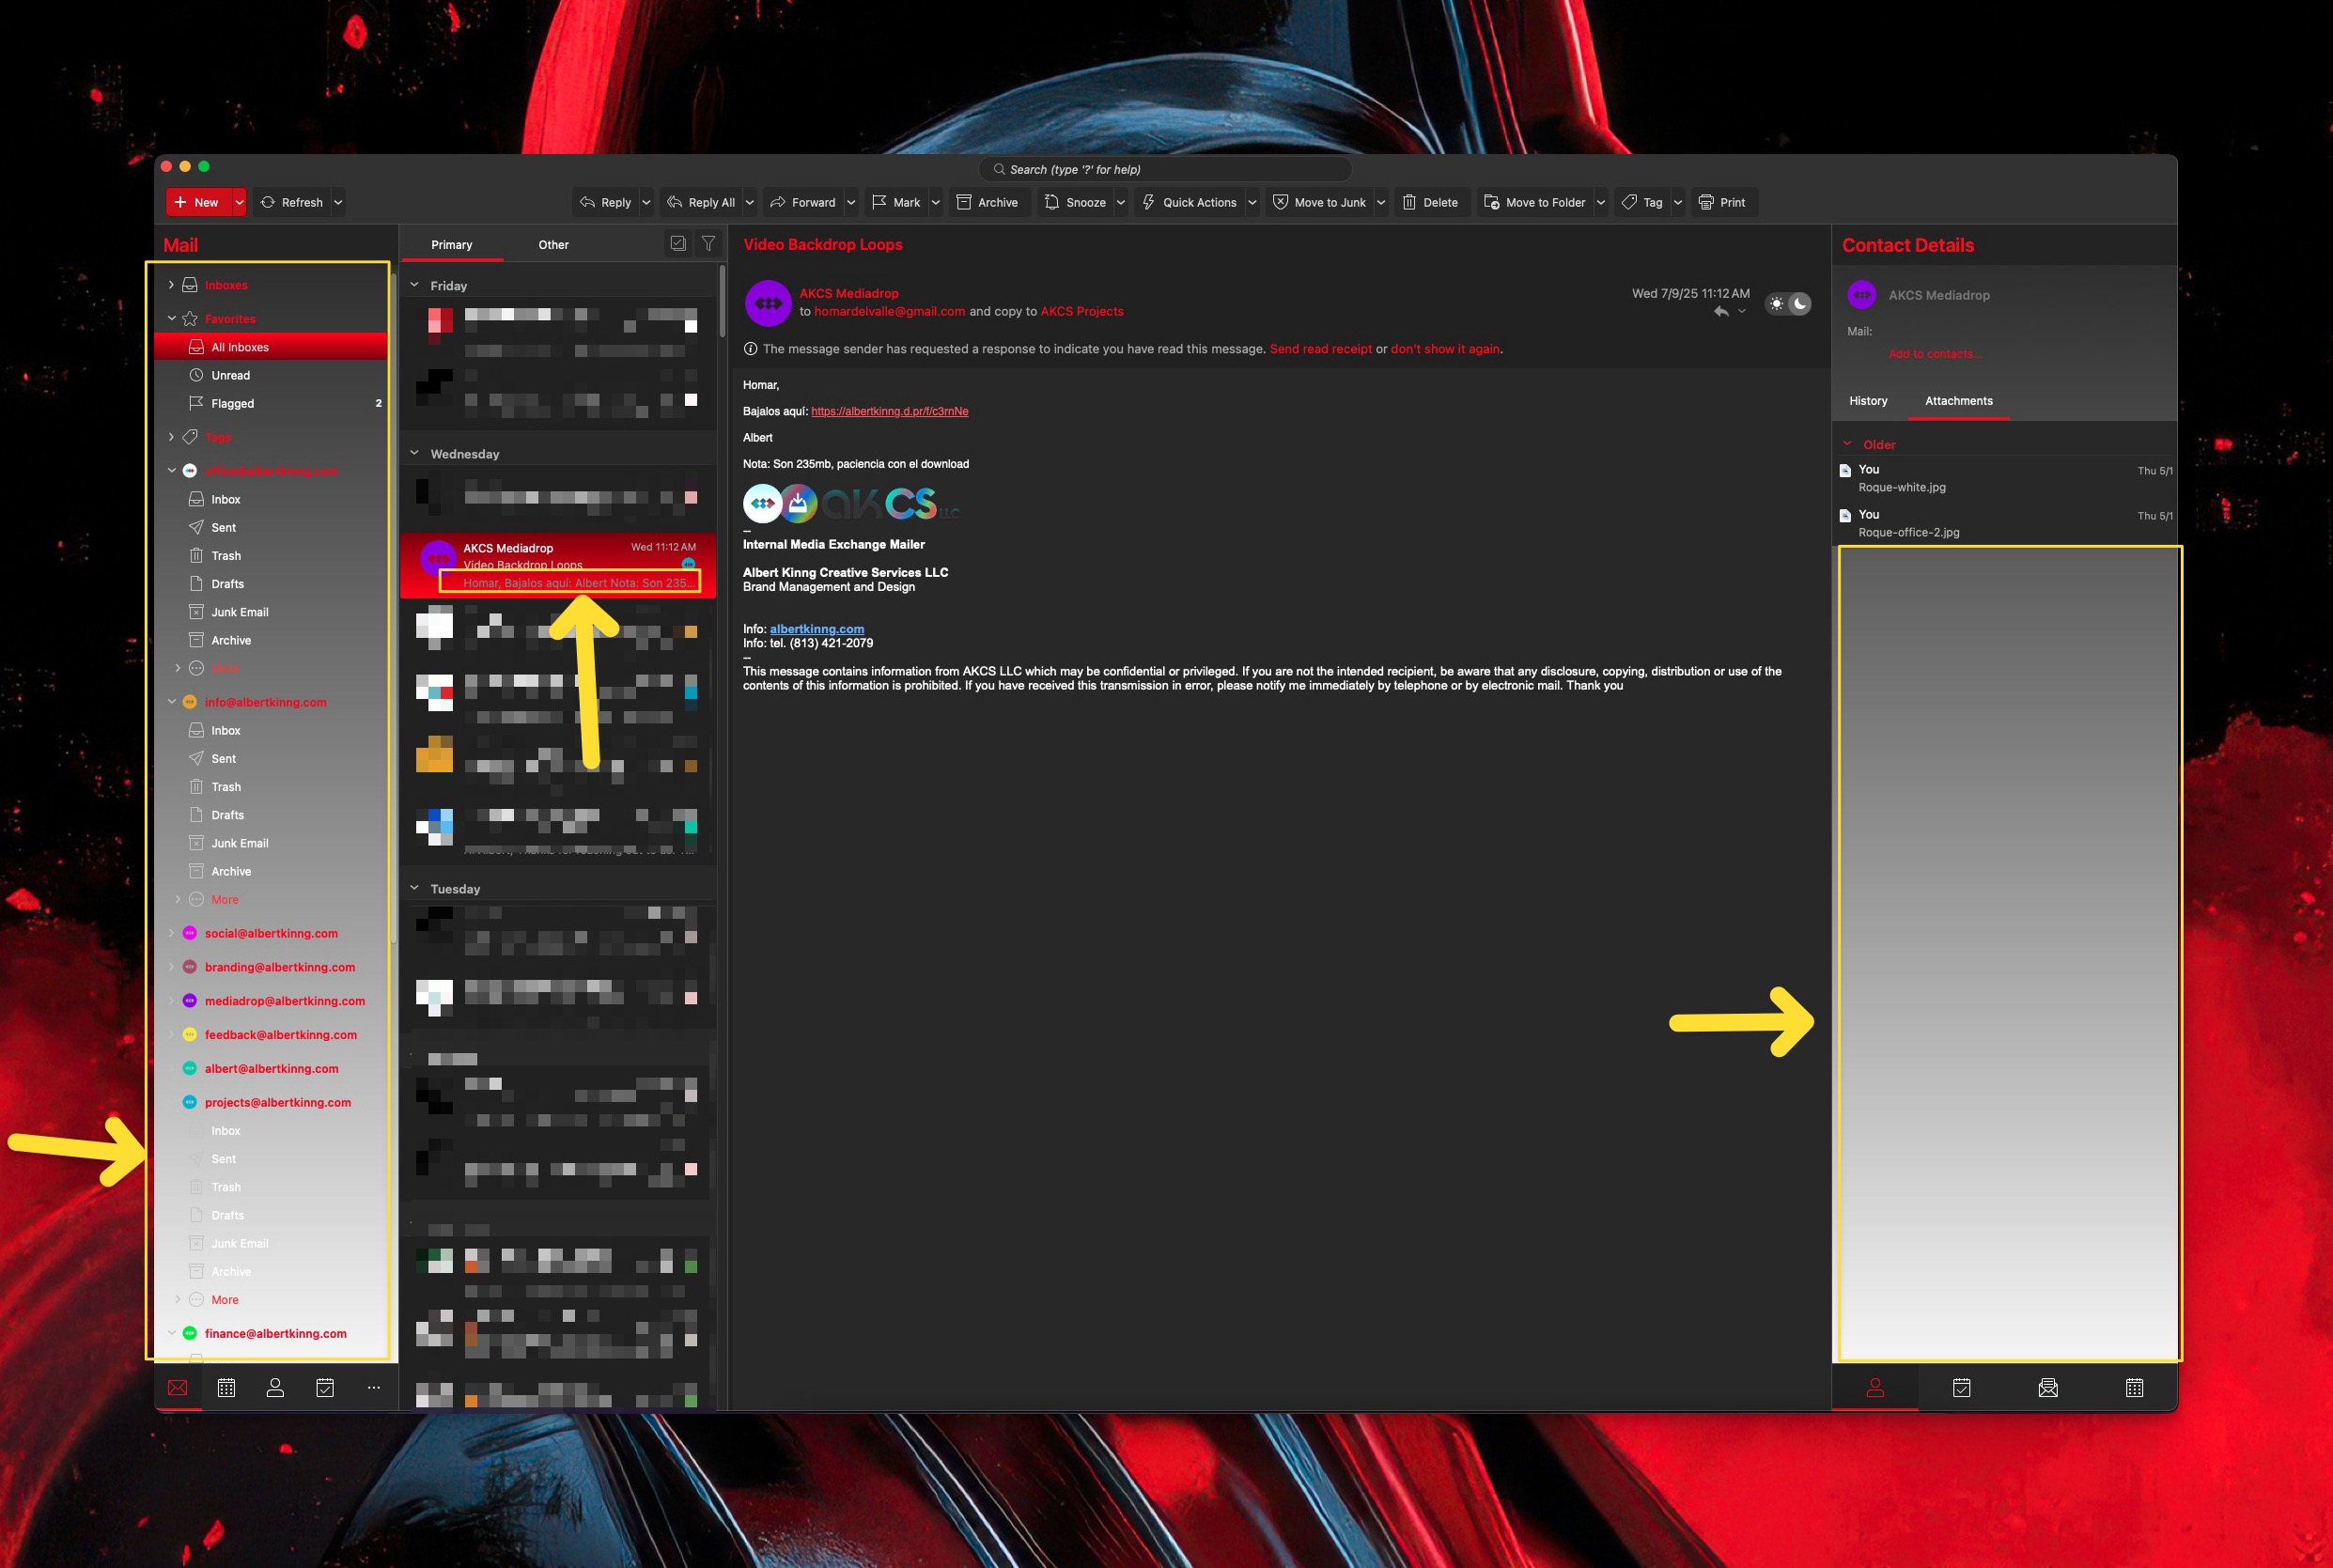
Task: Open more views ellipsis icon
Action: pos(374,1388)
